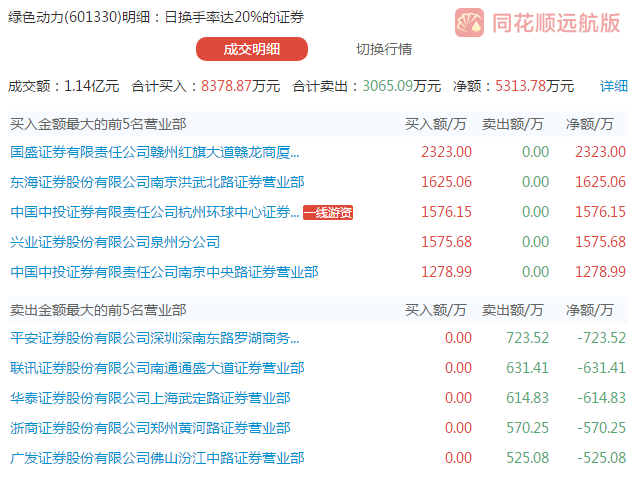Viewport: 637px width, 480px height.
Task: Click net value -525.08 in 广发证券 row
Action: (x=602, y=458)
